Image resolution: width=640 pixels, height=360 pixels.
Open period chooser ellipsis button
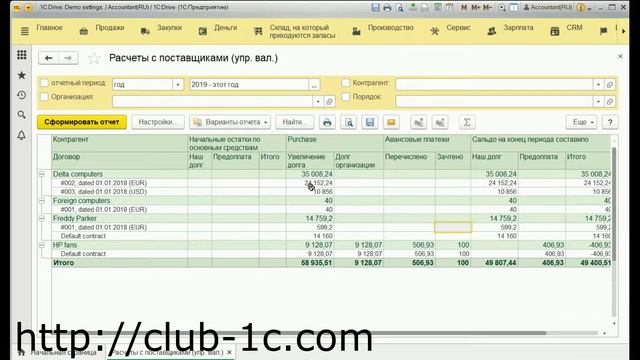(x=314, y=84)
